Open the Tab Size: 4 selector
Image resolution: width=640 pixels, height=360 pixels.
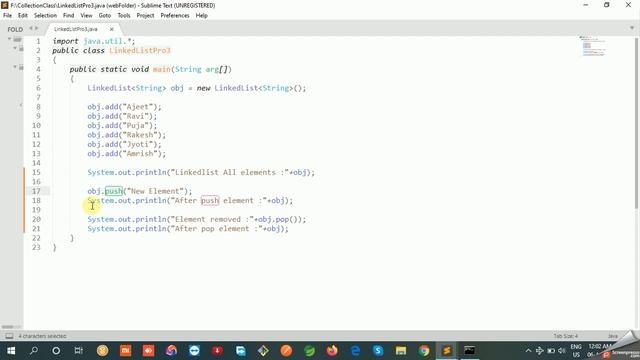[x=565, y=336]
